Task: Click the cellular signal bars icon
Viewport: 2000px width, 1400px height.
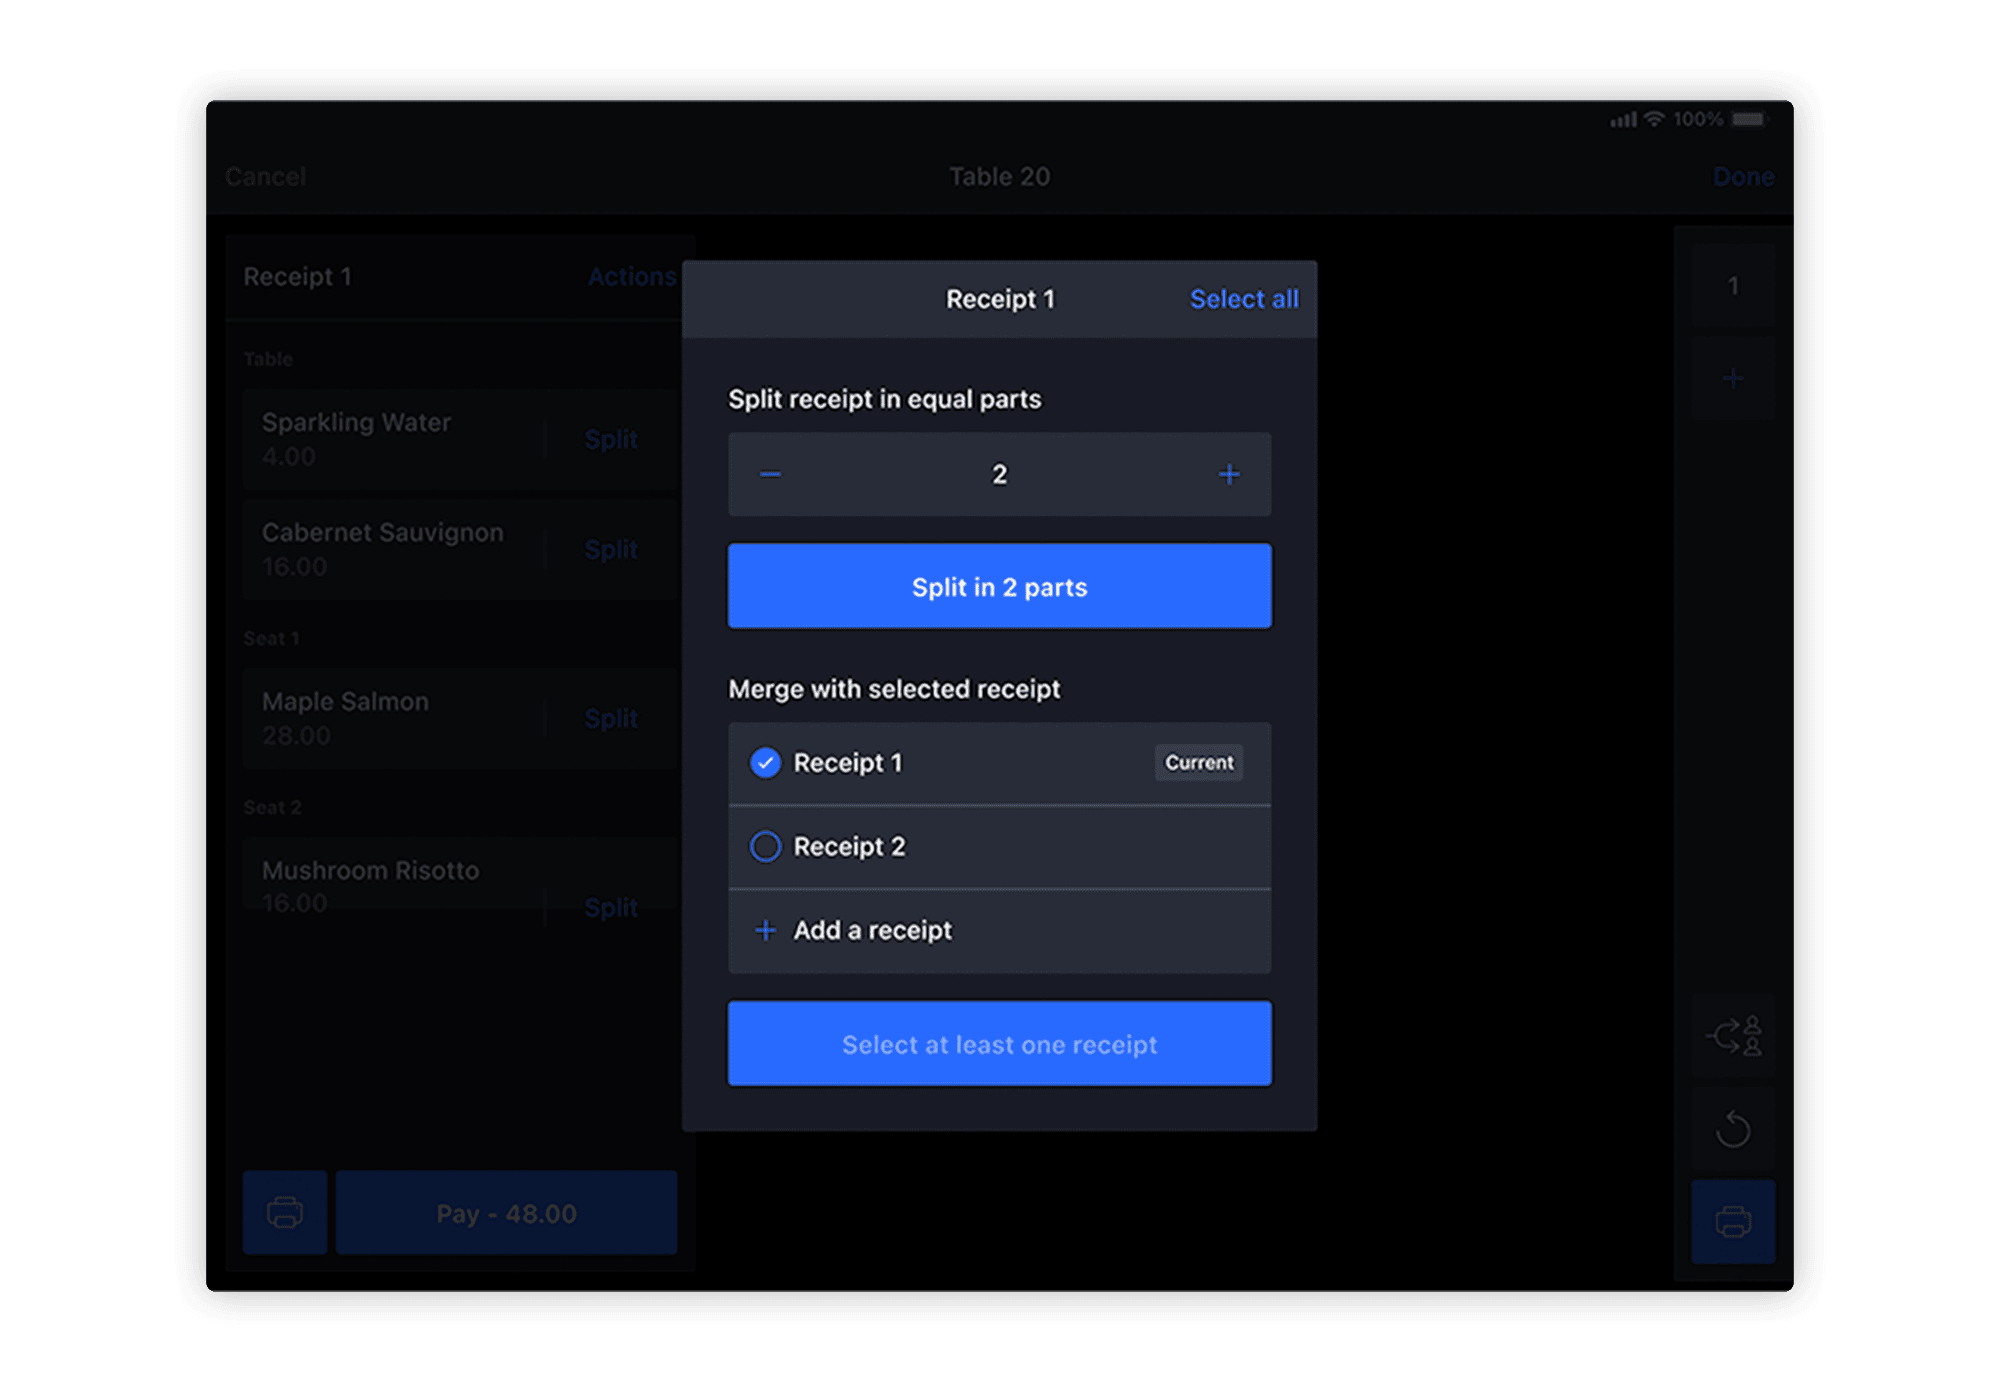Action: [x=1623, y=120]
